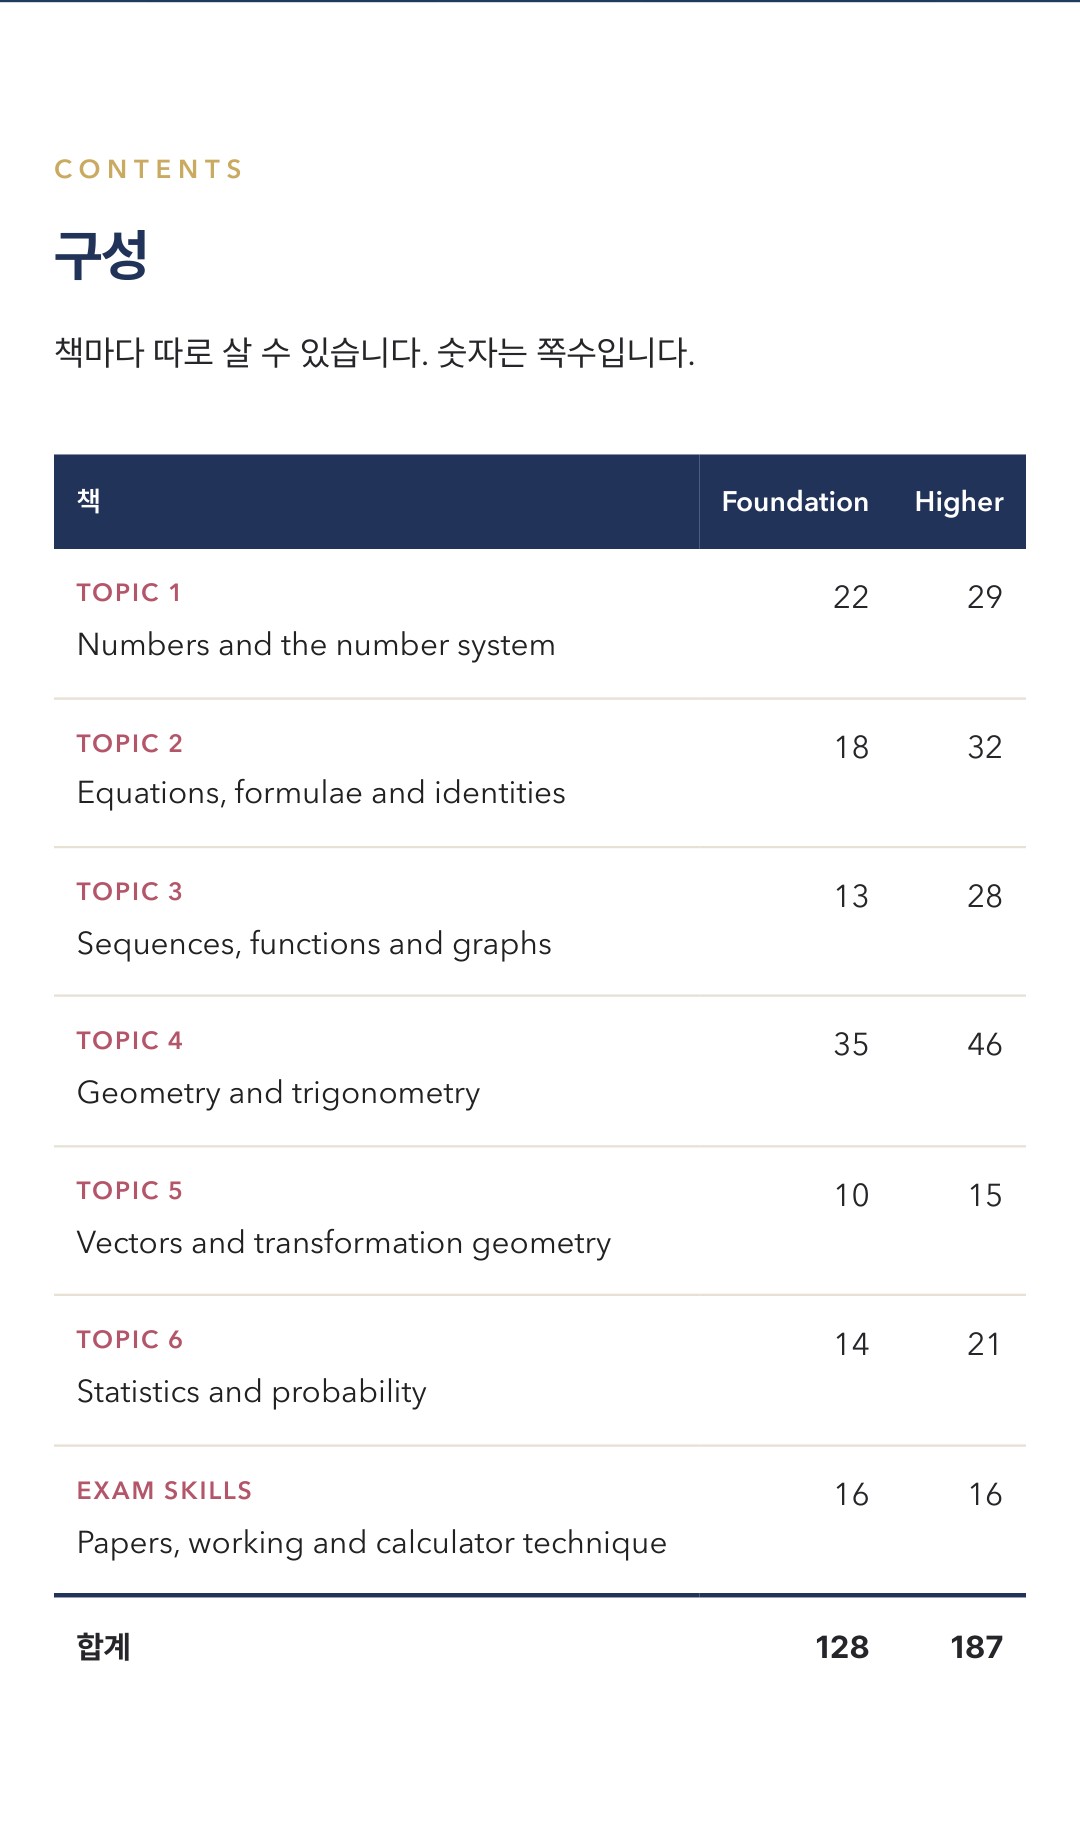Open Topic 4 Geometry and trigonometry
1080x1840 pixels.
540,1071
